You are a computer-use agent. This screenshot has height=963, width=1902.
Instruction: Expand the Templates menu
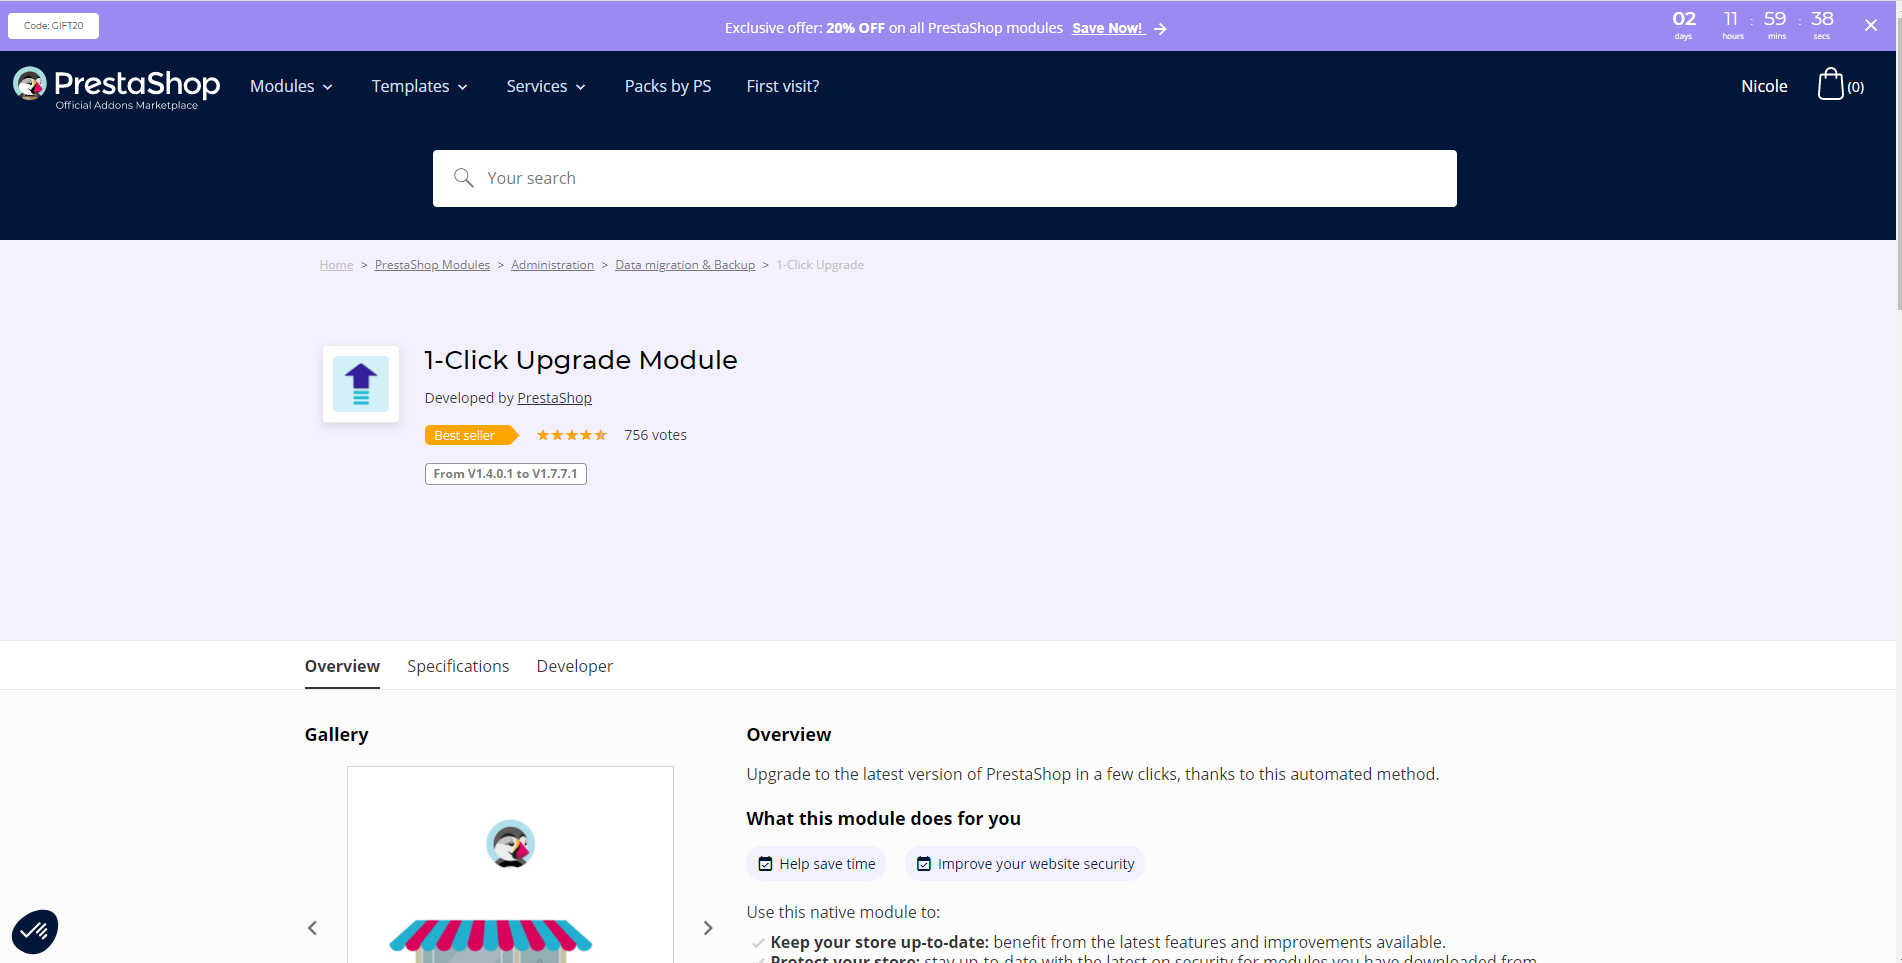click(x=420, y=86)
